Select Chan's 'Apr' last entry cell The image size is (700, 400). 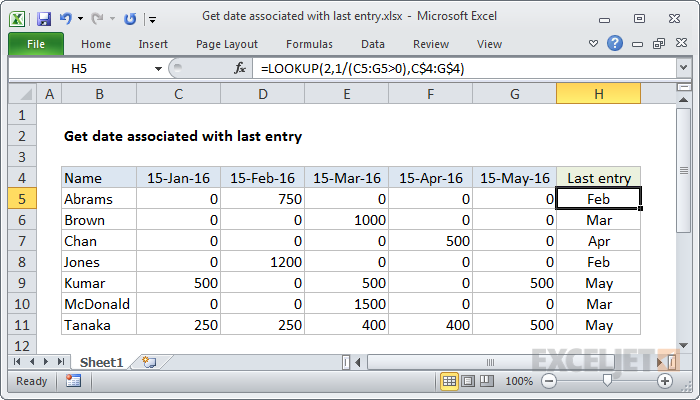tap(599, 241)
